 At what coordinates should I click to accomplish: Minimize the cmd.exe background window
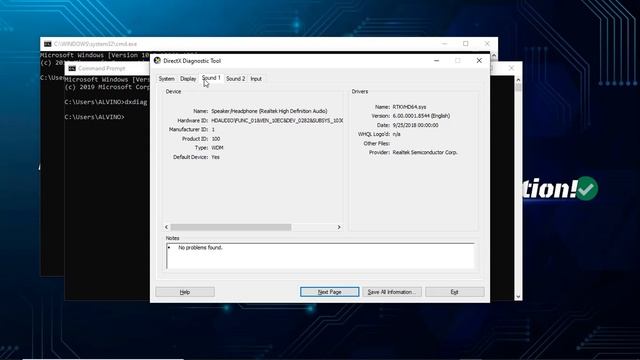coord(444,44)
